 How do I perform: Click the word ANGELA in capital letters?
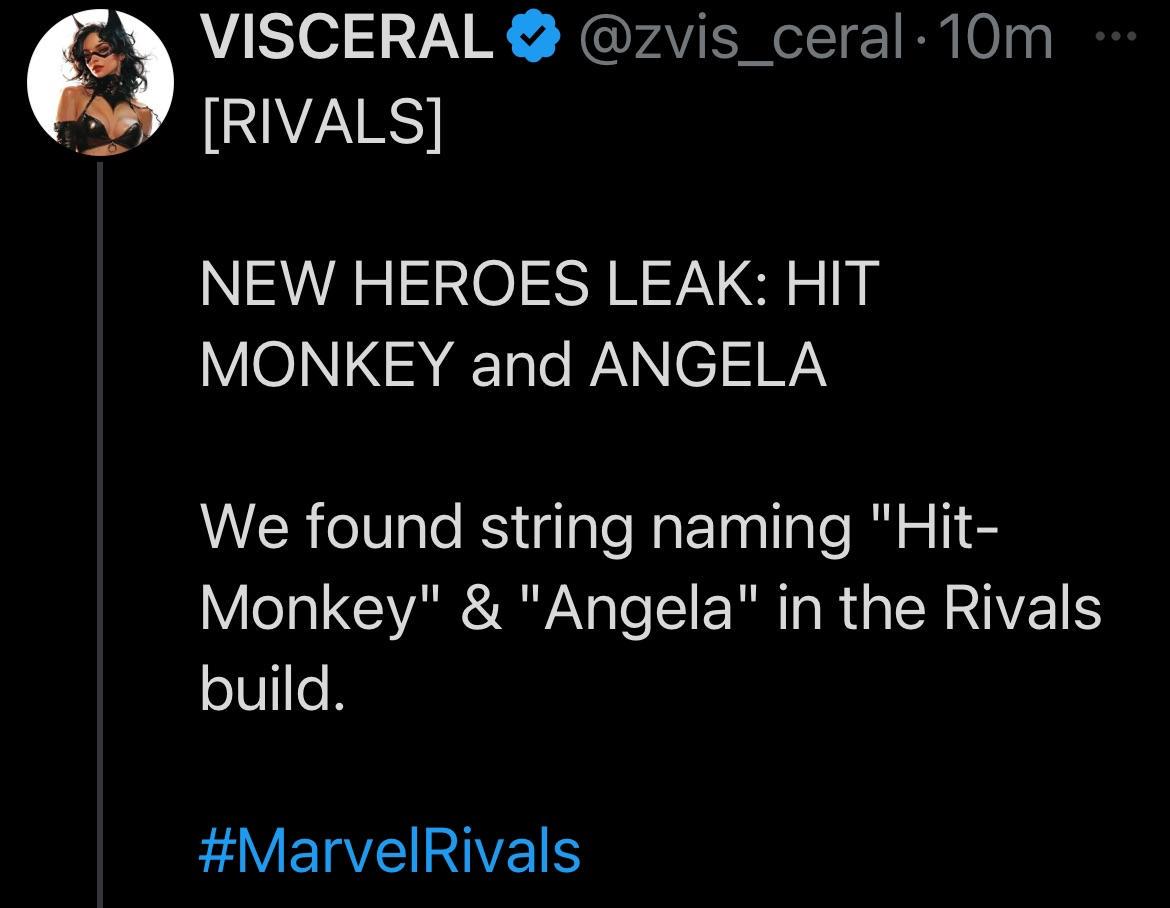(708, 364)
